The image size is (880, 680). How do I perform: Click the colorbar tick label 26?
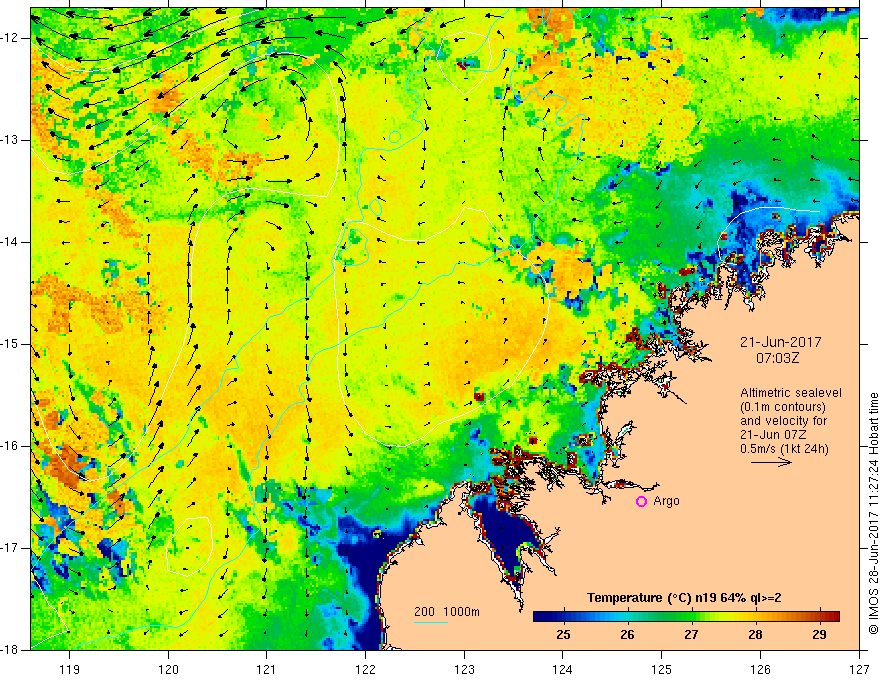click(627, 635)
